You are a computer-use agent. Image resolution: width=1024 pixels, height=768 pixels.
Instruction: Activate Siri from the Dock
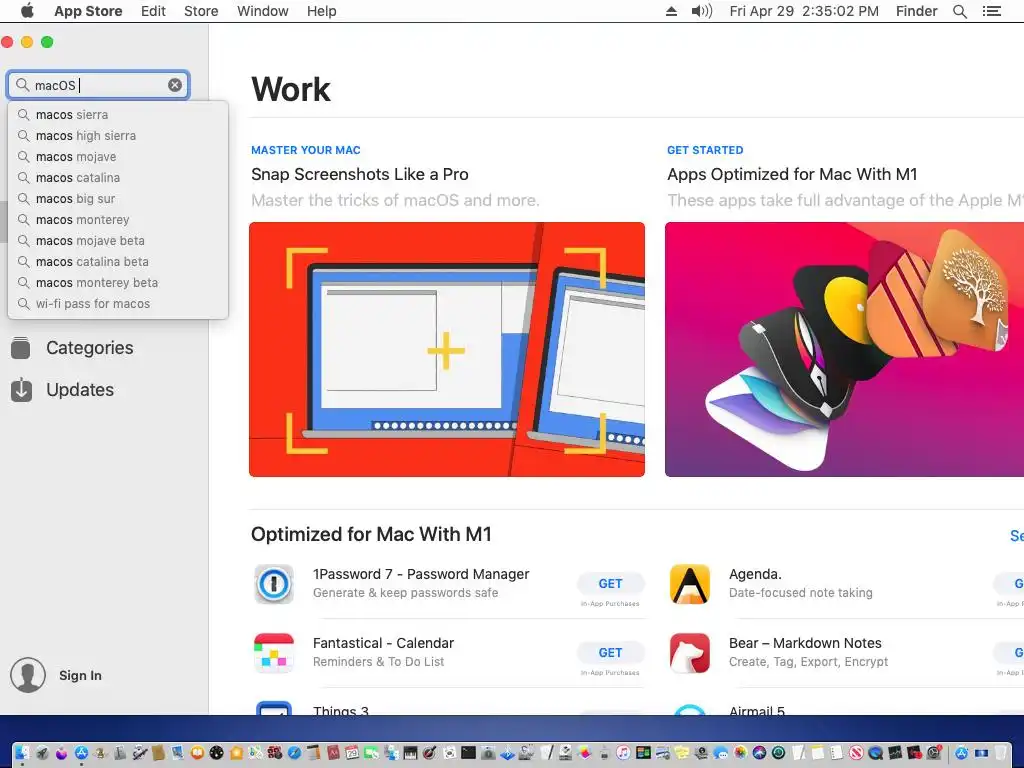pyautogui.click(x=759, y=753)
